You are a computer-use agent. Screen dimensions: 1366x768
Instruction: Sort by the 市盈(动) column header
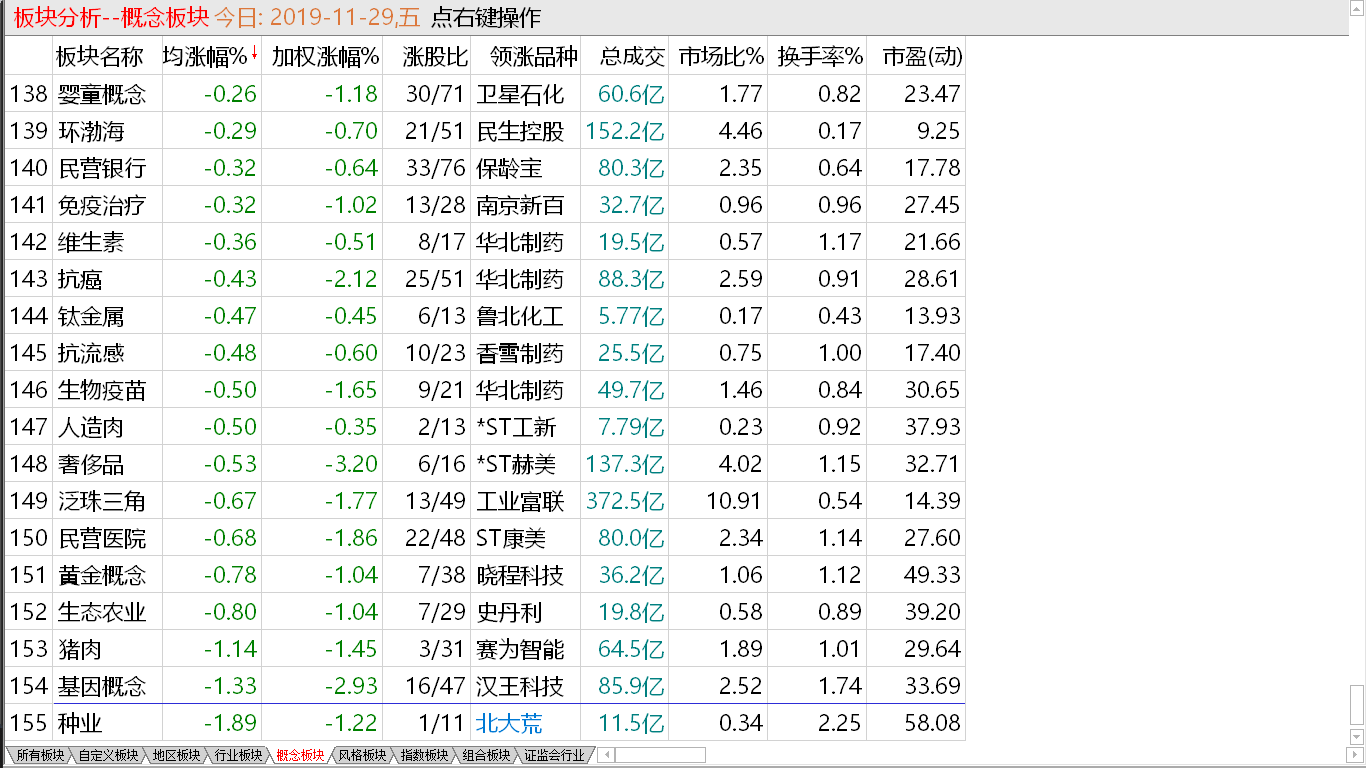pos(922,57)
